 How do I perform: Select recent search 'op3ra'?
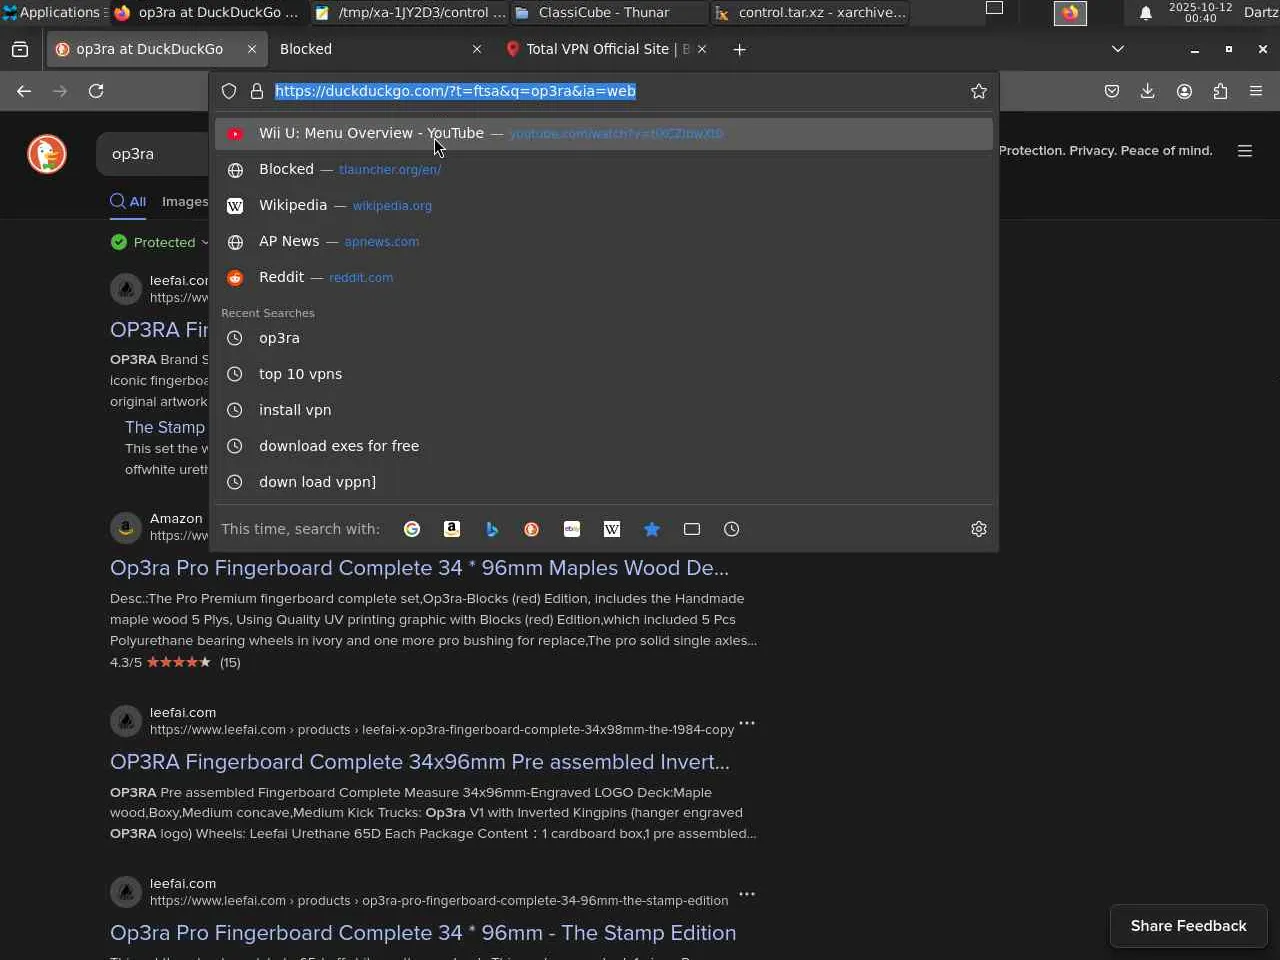pos(604,338)
